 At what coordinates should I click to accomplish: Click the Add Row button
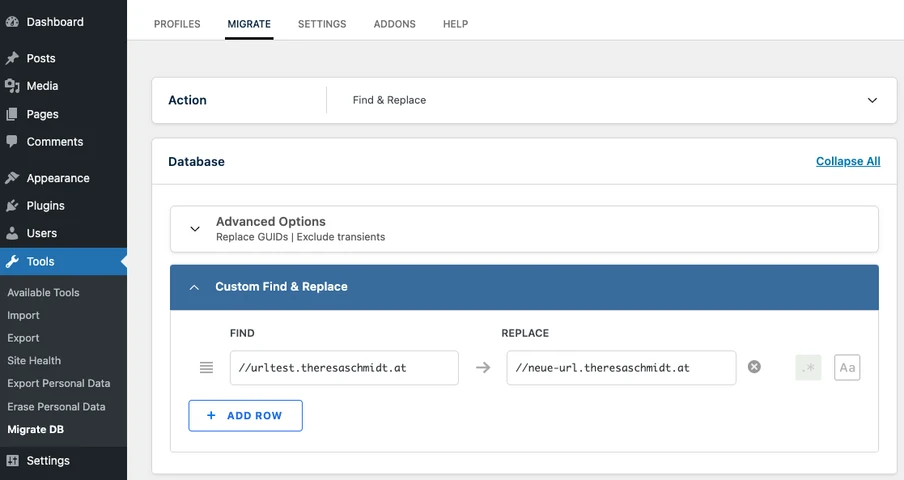[x=246, y=415]
